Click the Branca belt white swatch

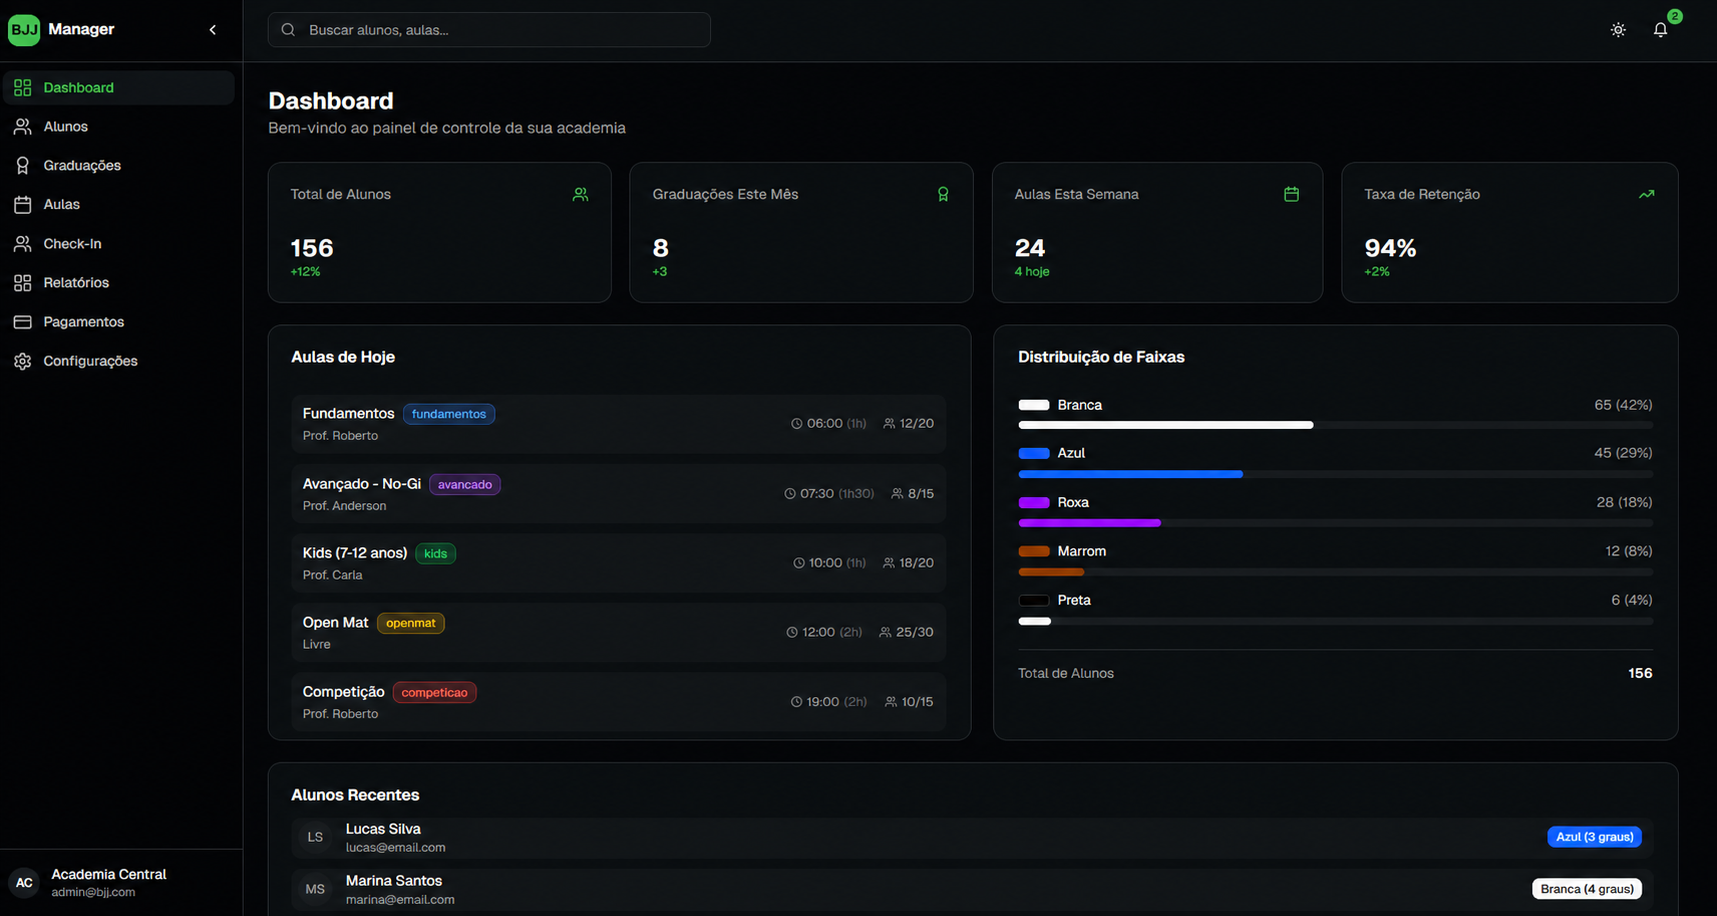(x=1034, y=405)
